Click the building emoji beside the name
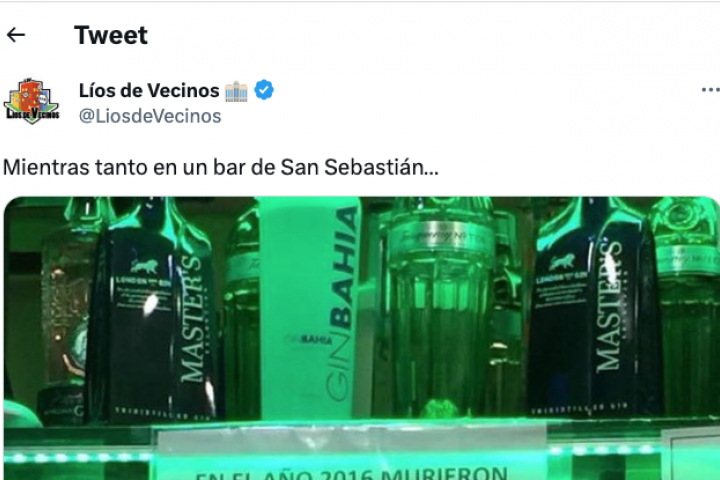This screenshot has height=480, width=720. pyautogui.click(x=236, y=90)
